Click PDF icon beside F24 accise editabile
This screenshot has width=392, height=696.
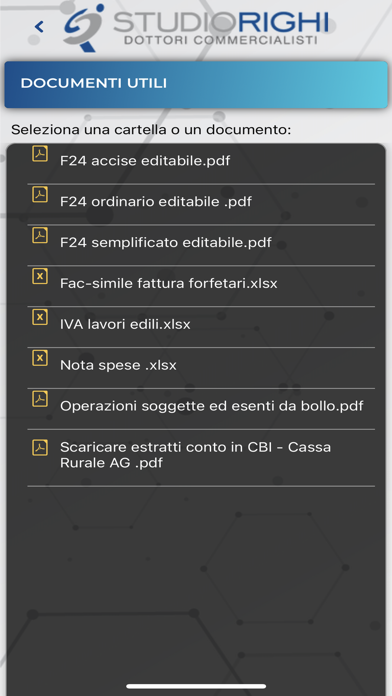(x=40, y=154)
